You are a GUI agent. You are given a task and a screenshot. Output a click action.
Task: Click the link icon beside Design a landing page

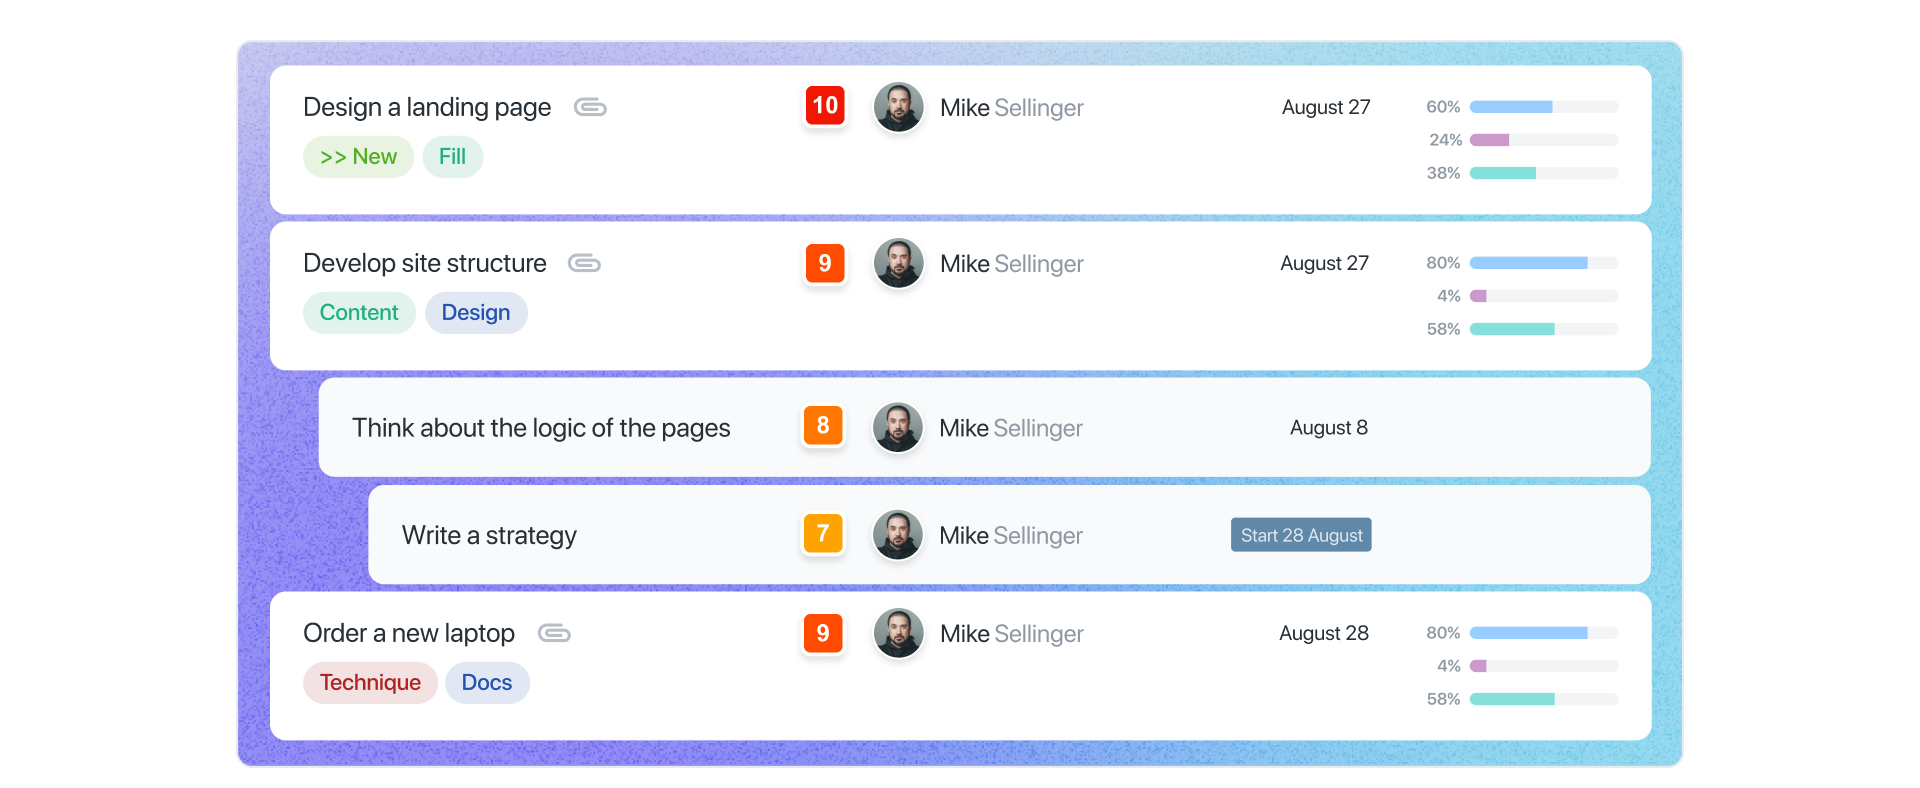tap(590, 107)
